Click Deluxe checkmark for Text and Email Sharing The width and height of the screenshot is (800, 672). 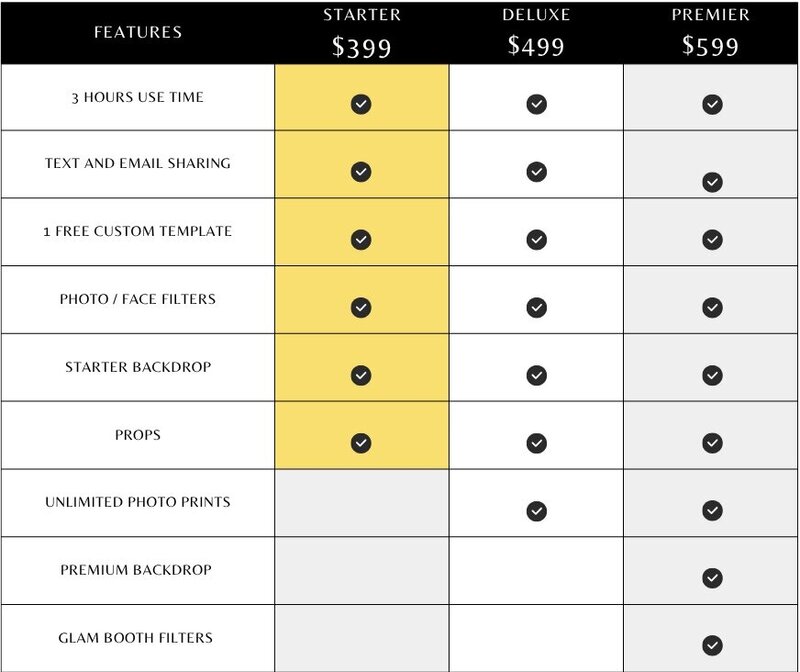[536, 172]
